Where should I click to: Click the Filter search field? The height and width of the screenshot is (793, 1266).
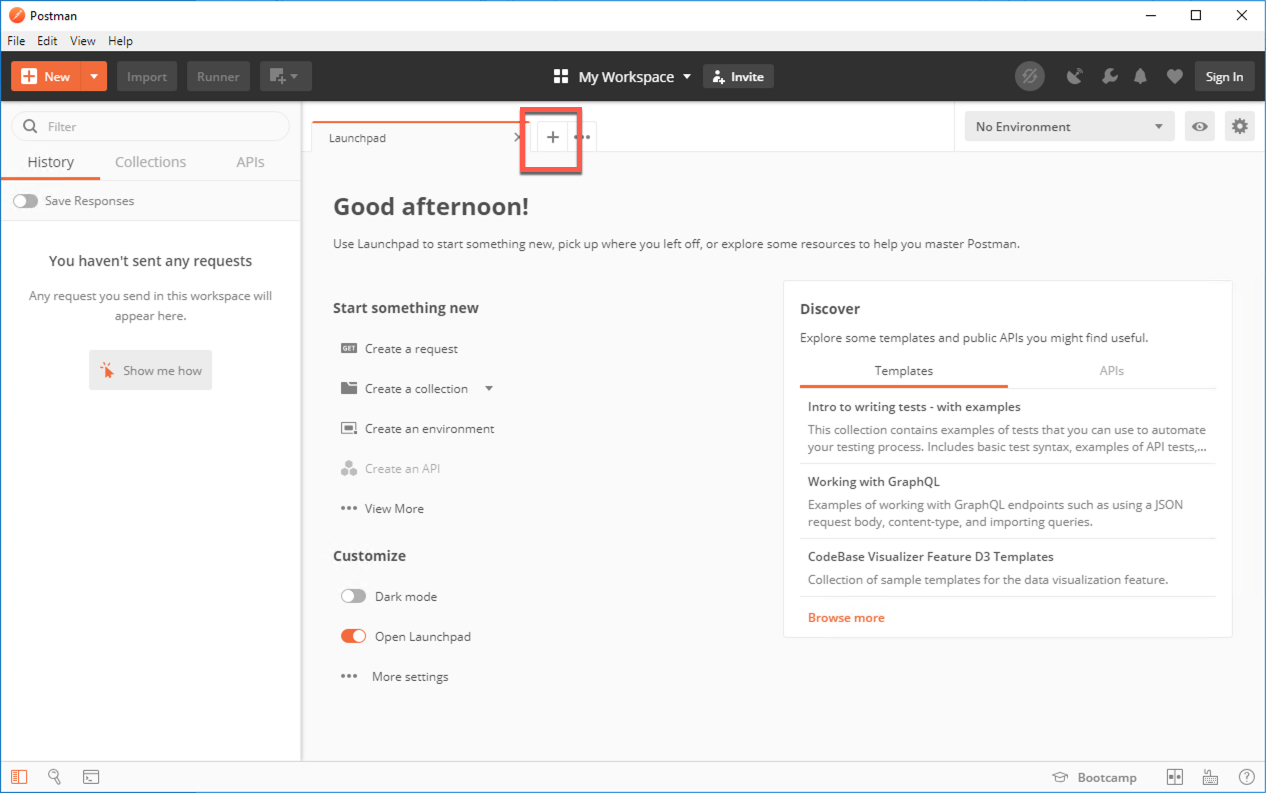151,127
